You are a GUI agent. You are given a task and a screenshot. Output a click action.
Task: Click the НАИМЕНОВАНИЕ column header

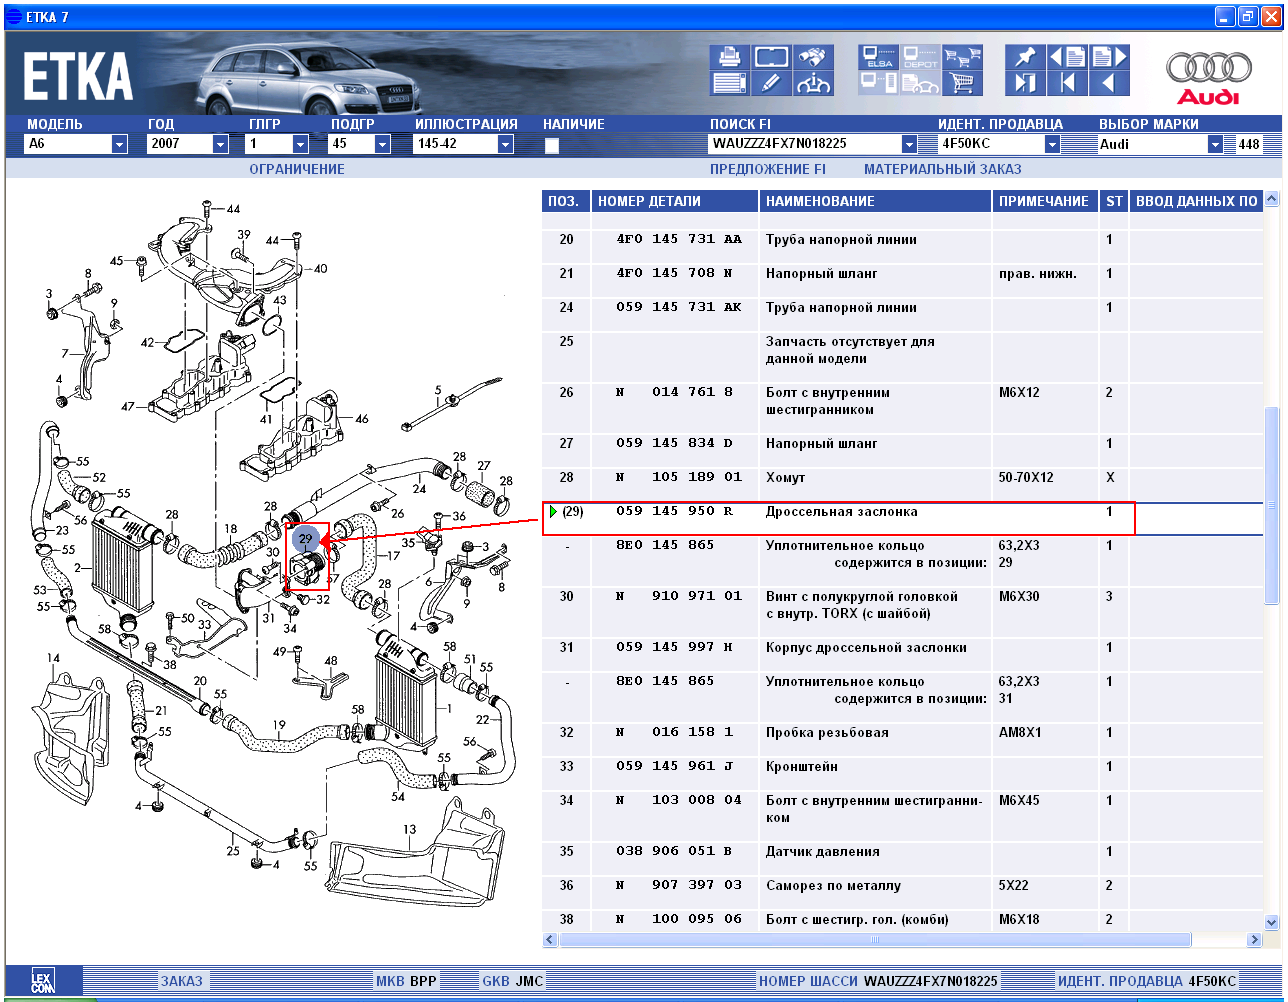[x=876, y=201]
